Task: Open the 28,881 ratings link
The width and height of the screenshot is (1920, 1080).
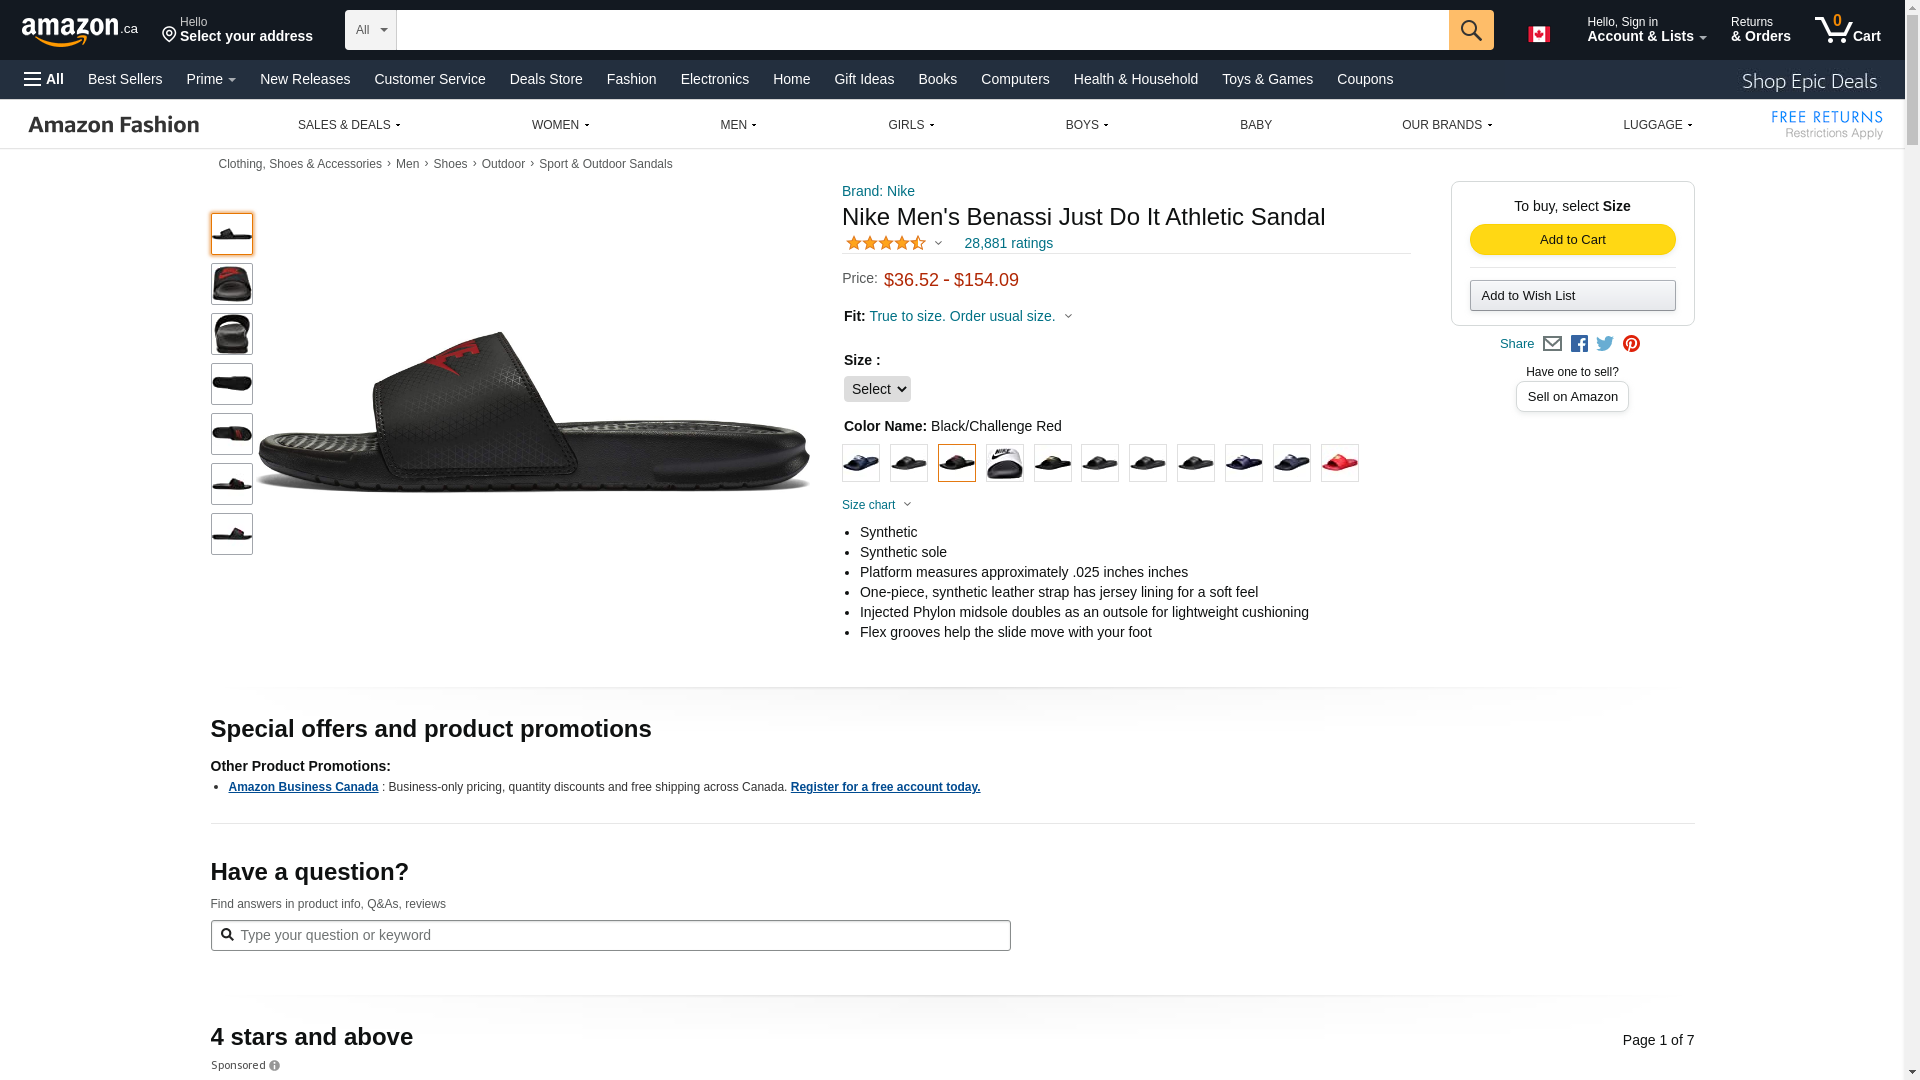Action: (x=1008, y=243)
